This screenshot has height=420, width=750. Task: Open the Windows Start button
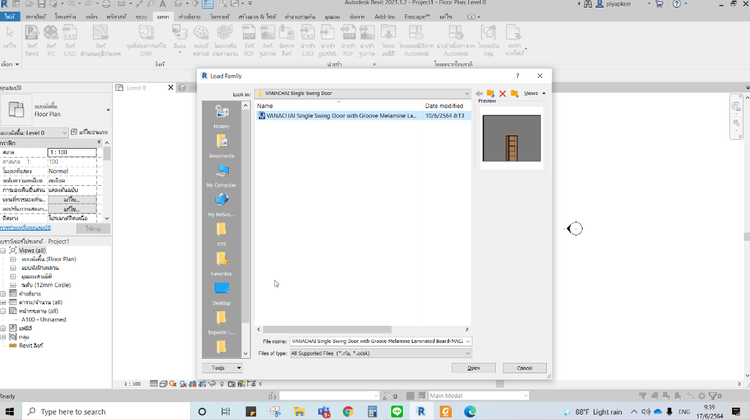[10, 411]
